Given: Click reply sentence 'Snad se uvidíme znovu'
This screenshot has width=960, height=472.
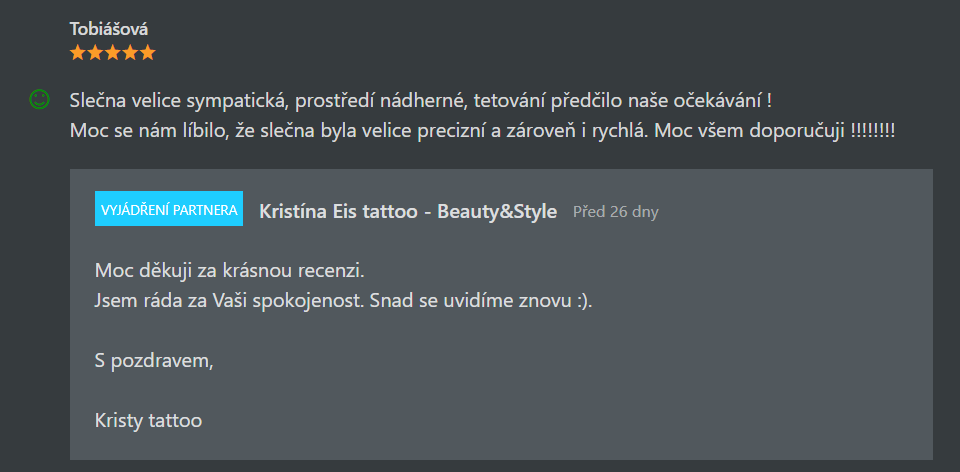Looking at the screenshot, I should point(472,302).
